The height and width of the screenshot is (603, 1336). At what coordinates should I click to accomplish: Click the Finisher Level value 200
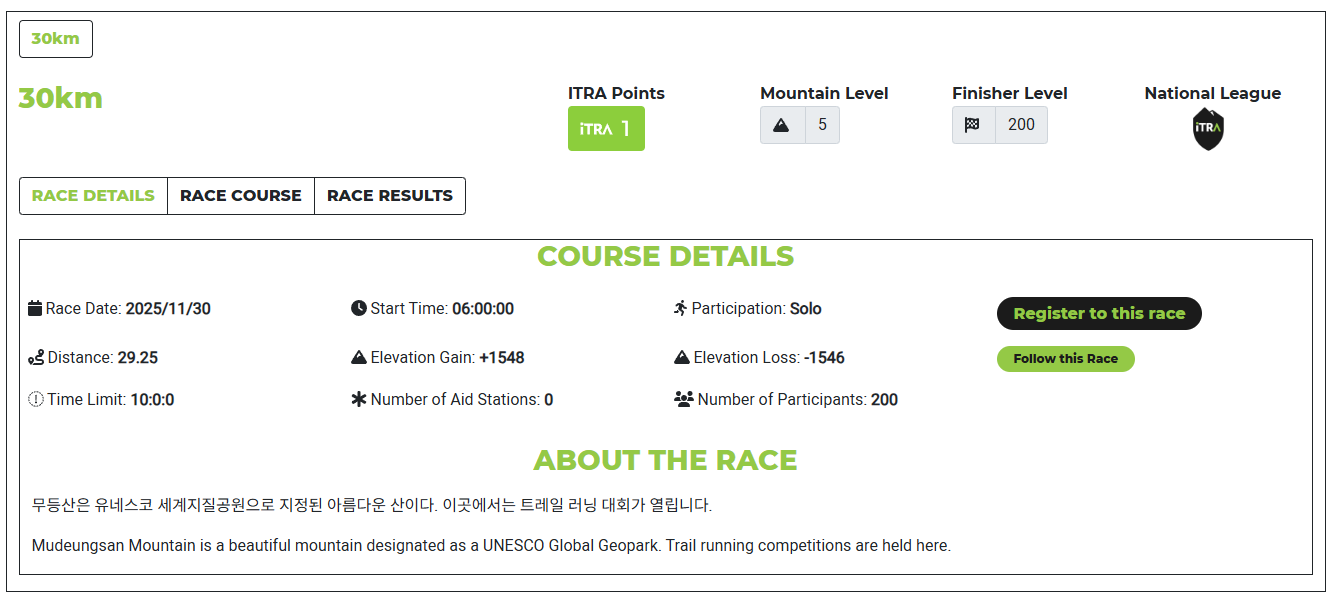[1021, 125]
